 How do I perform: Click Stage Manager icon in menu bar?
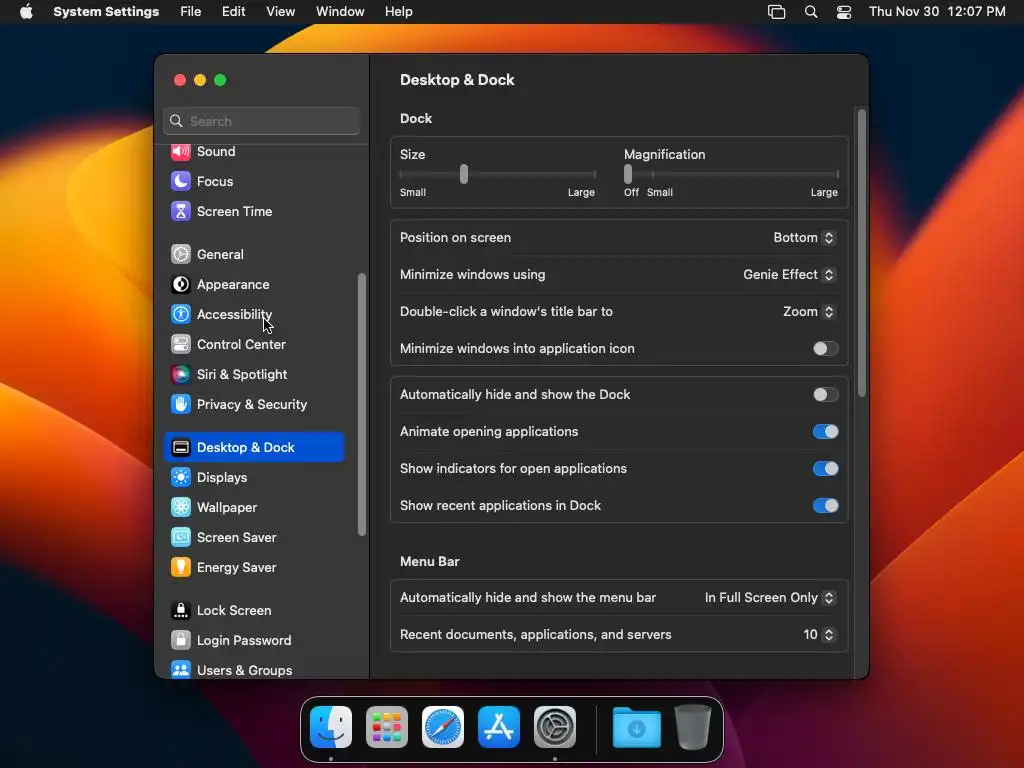(776, 12)
